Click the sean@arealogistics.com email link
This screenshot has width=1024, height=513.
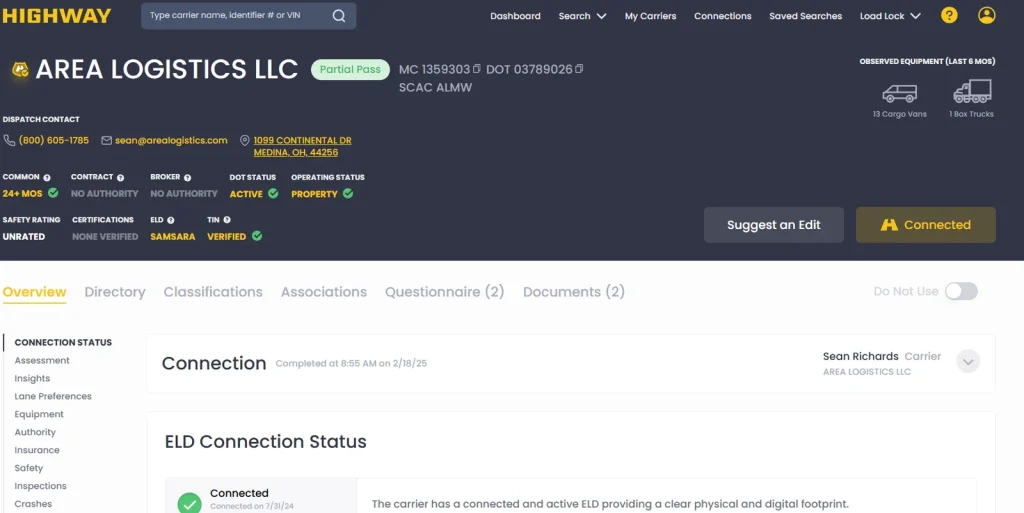171,141
